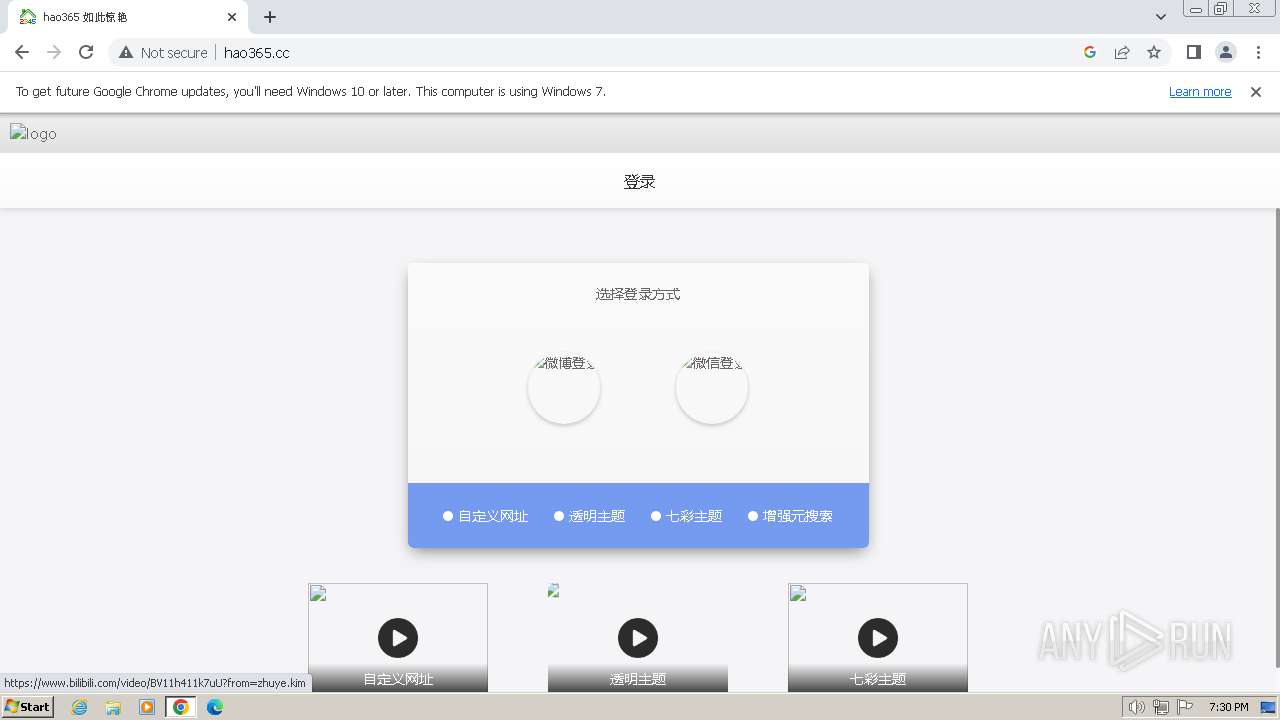The width and height of the screenshot is (1280, 720).
Task: Bookmark this tab with the star
Action: 1154,52
